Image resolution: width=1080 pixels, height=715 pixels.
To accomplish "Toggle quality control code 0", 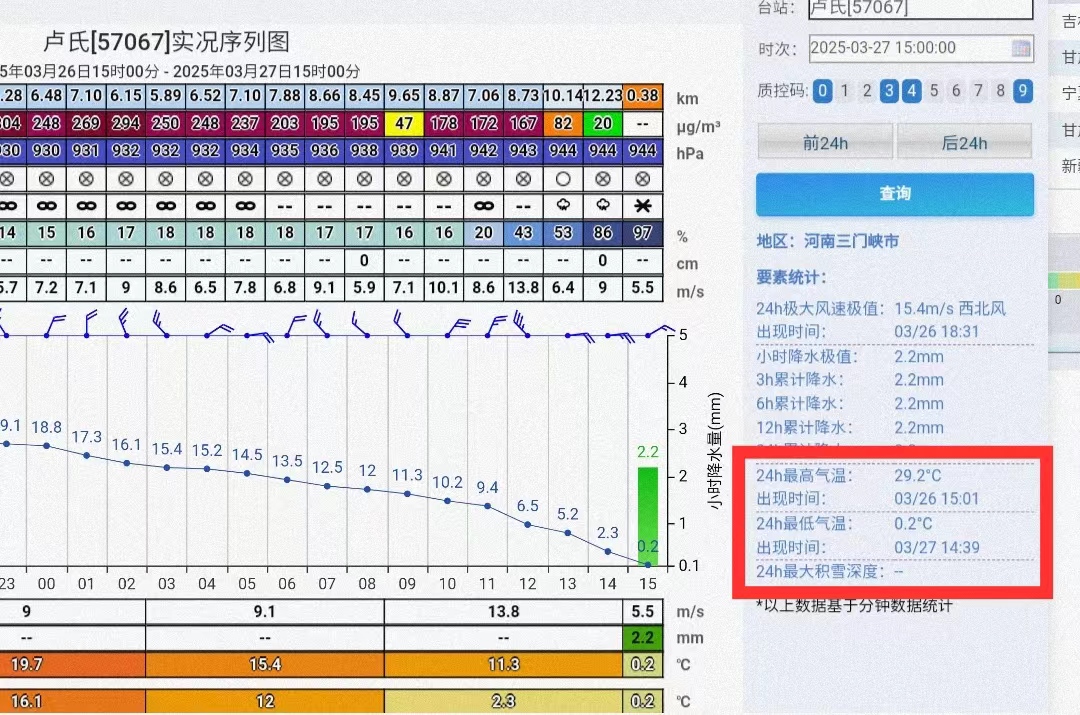I will point(822,91).
